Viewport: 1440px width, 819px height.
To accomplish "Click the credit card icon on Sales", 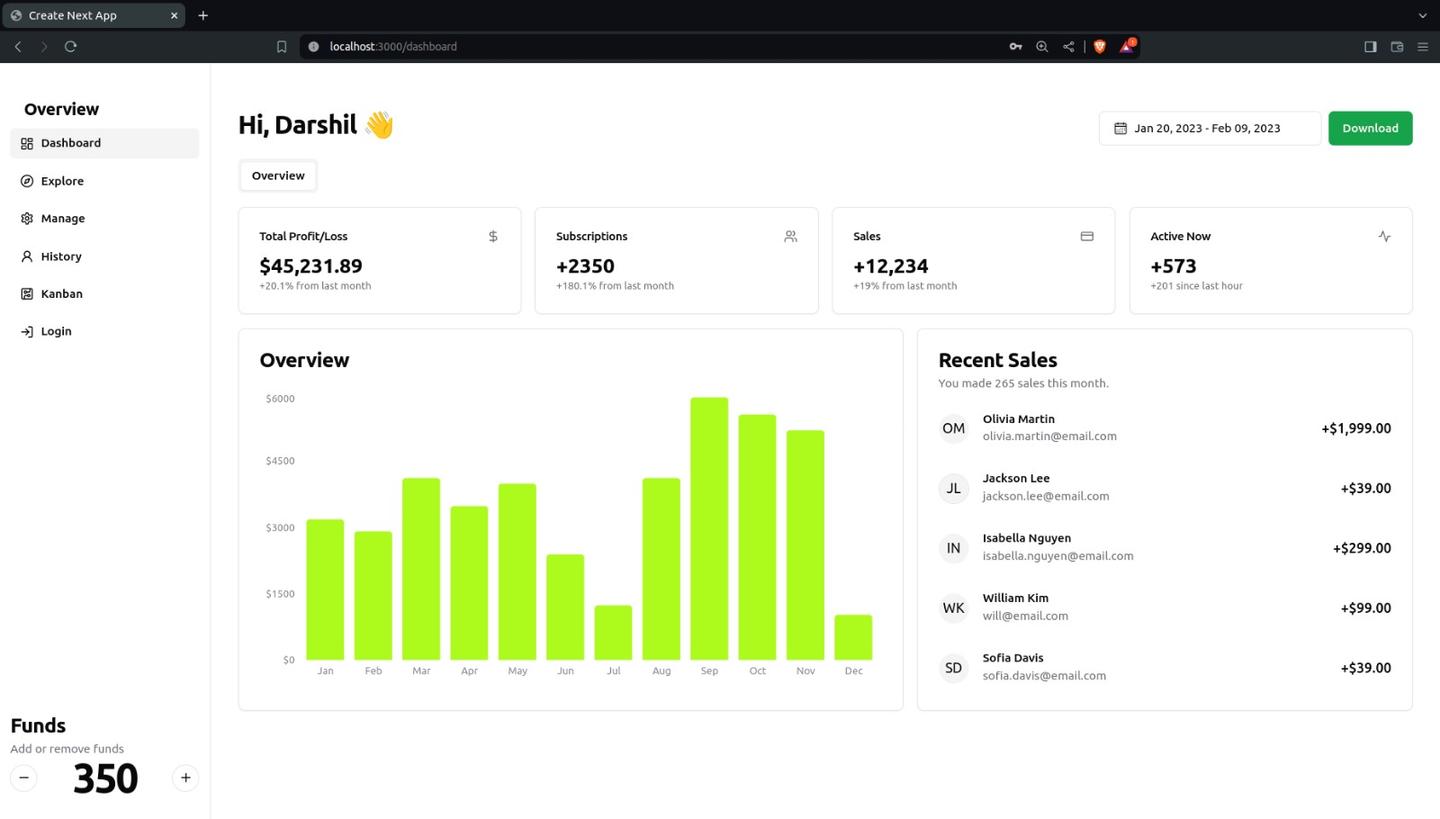I will click(x=1087, y=236).
